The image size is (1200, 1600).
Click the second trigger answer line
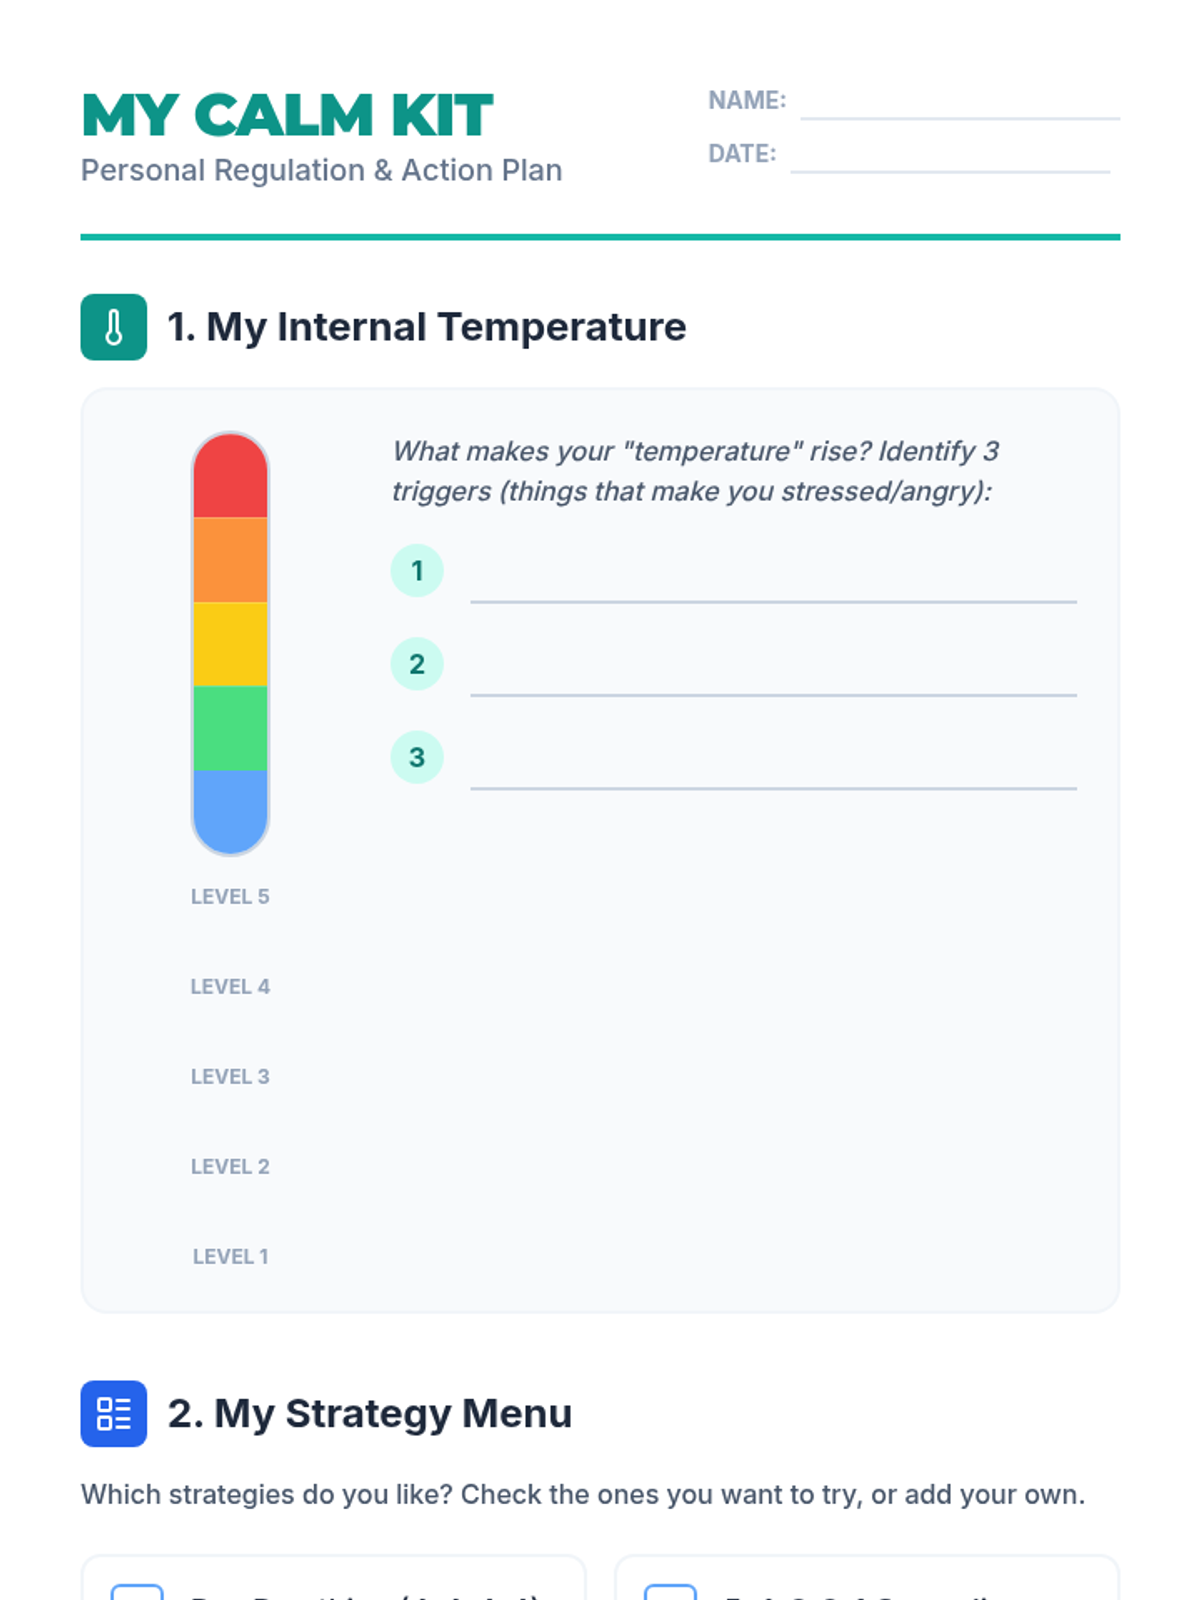click(x=773, y=675)
